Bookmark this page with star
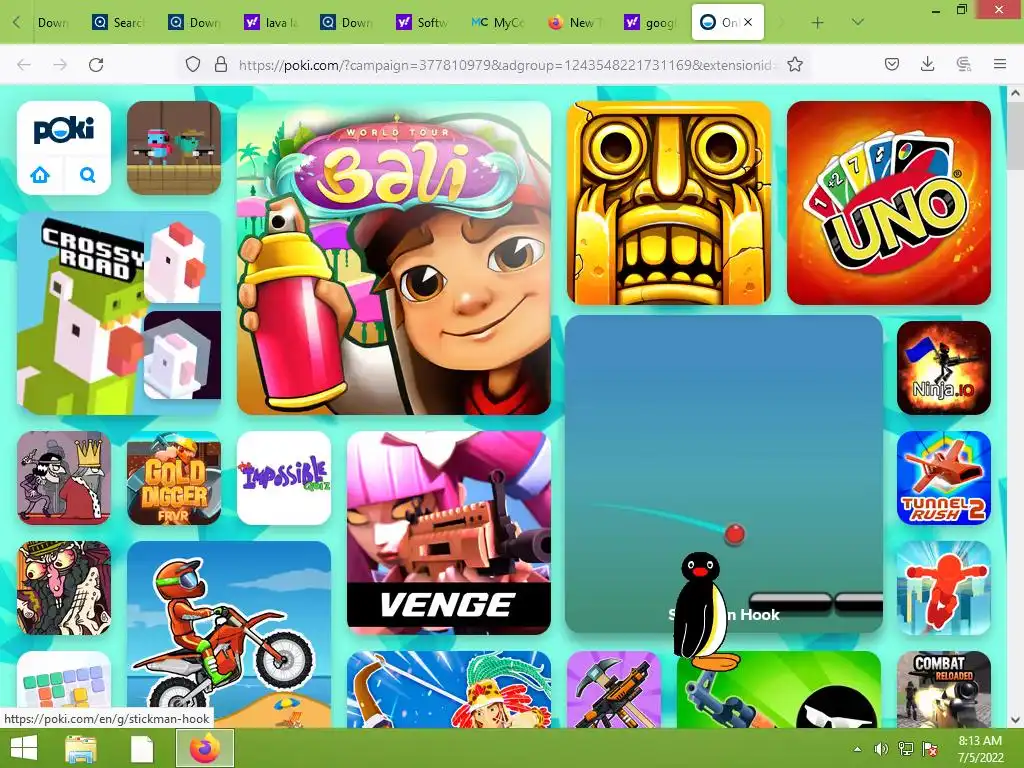1024x768 pixels. [x=795, y=64]
